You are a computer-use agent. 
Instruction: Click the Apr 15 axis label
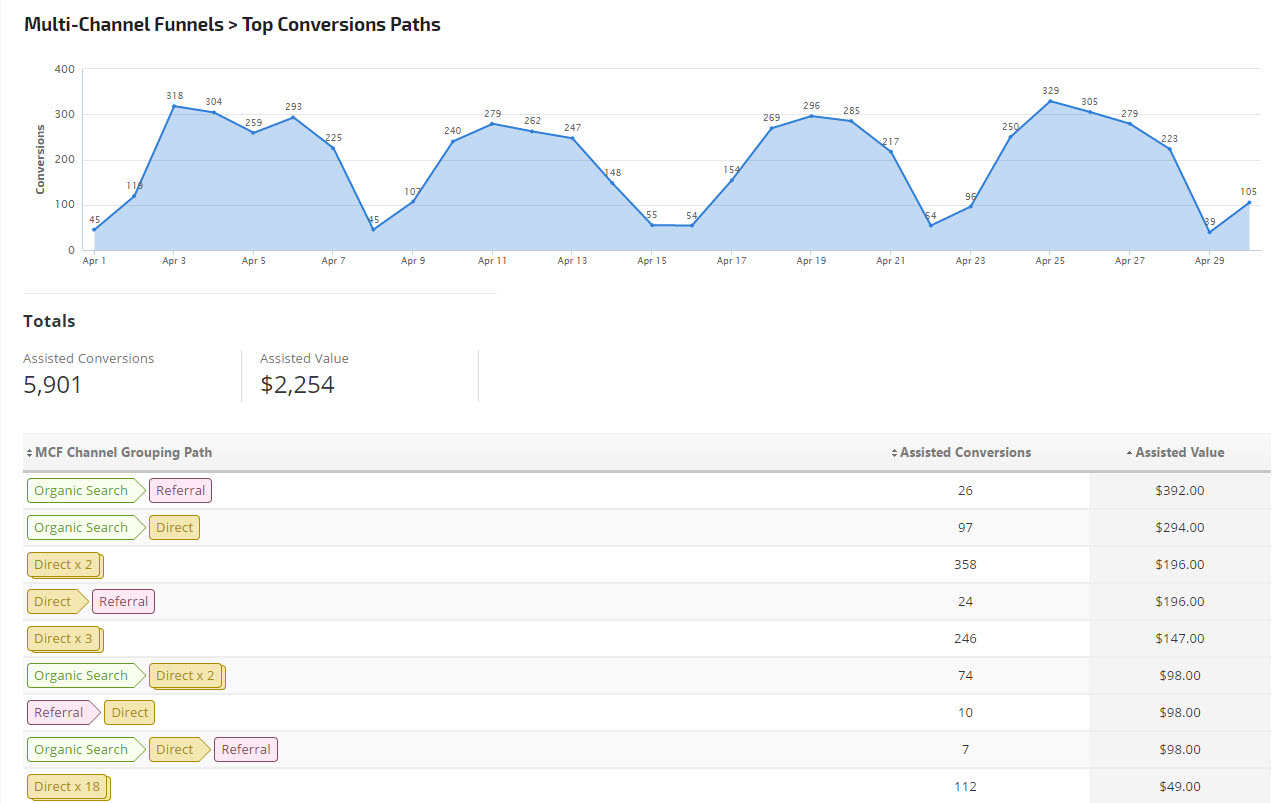pos(651,261)
